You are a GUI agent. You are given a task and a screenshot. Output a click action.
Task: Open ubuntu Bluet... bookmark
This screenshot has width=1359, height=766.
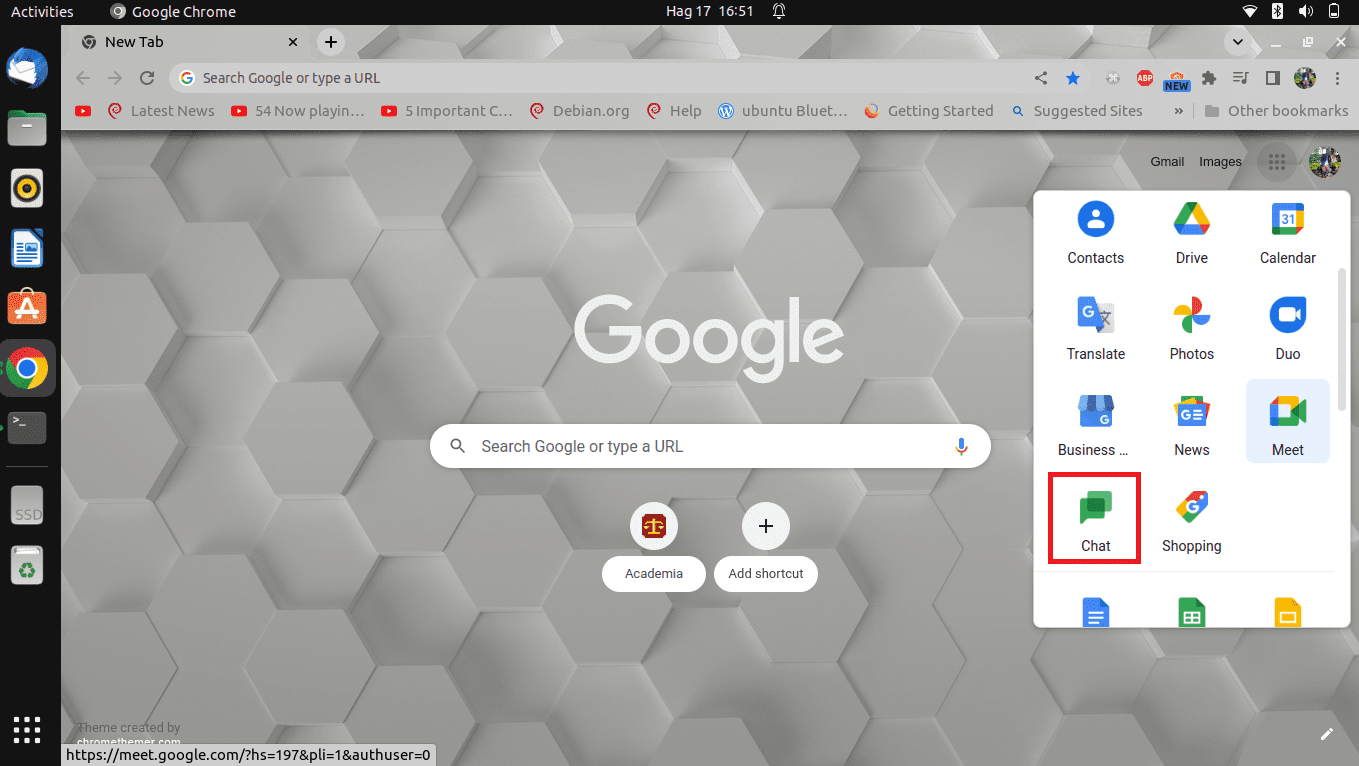782,111
